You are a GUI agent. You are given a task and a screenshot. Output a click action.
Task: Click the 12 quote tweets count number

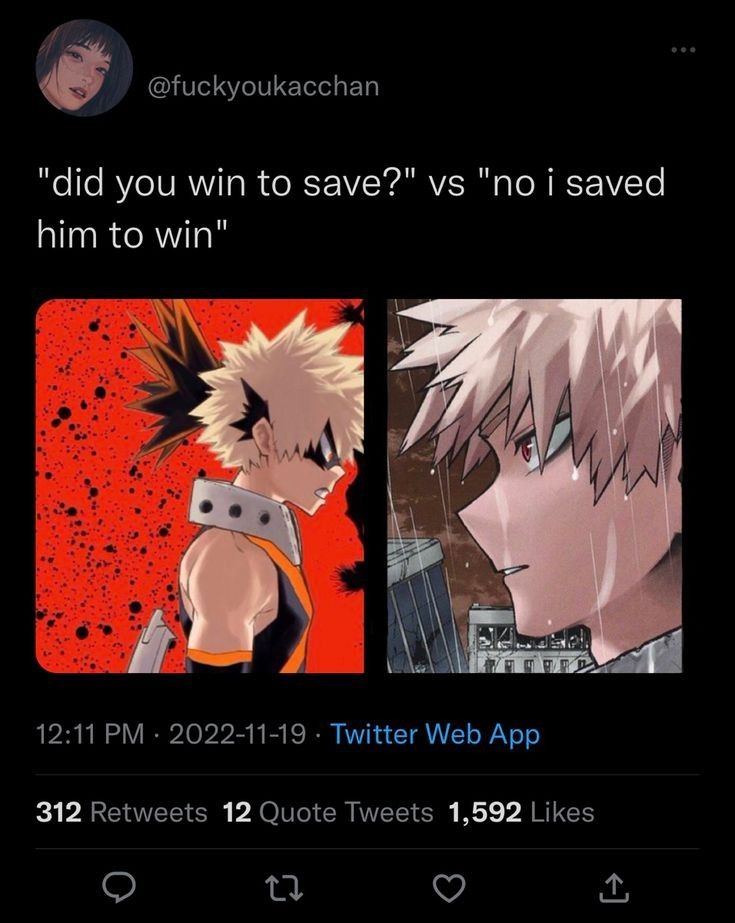coord(237,812)
